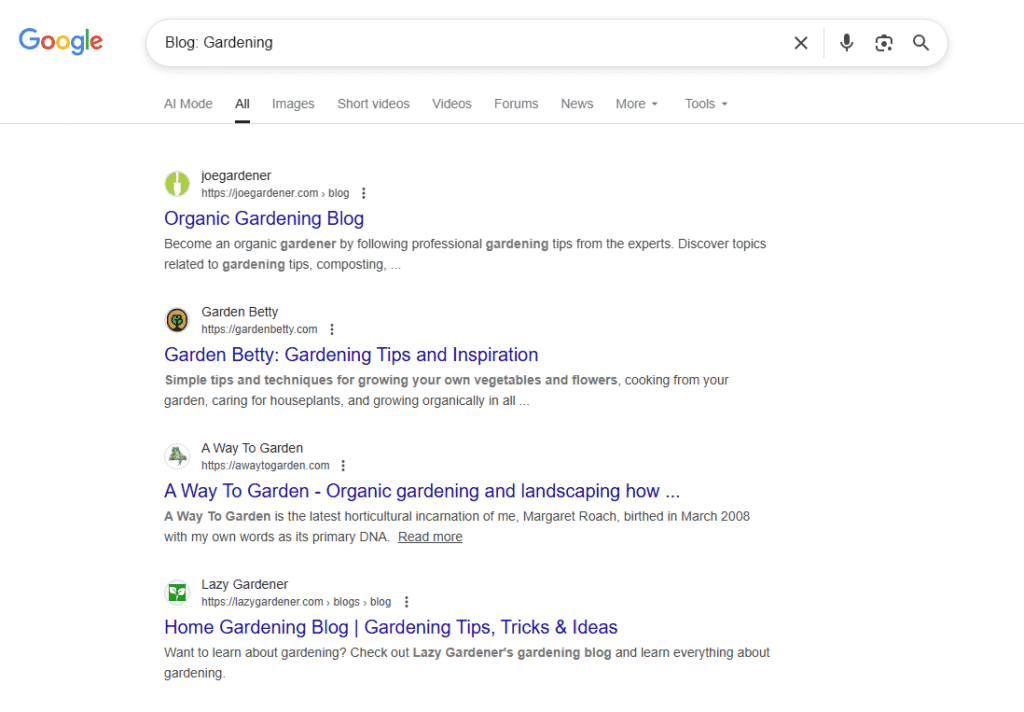Click the Lazy Gardener favicon

coord(177,593)
